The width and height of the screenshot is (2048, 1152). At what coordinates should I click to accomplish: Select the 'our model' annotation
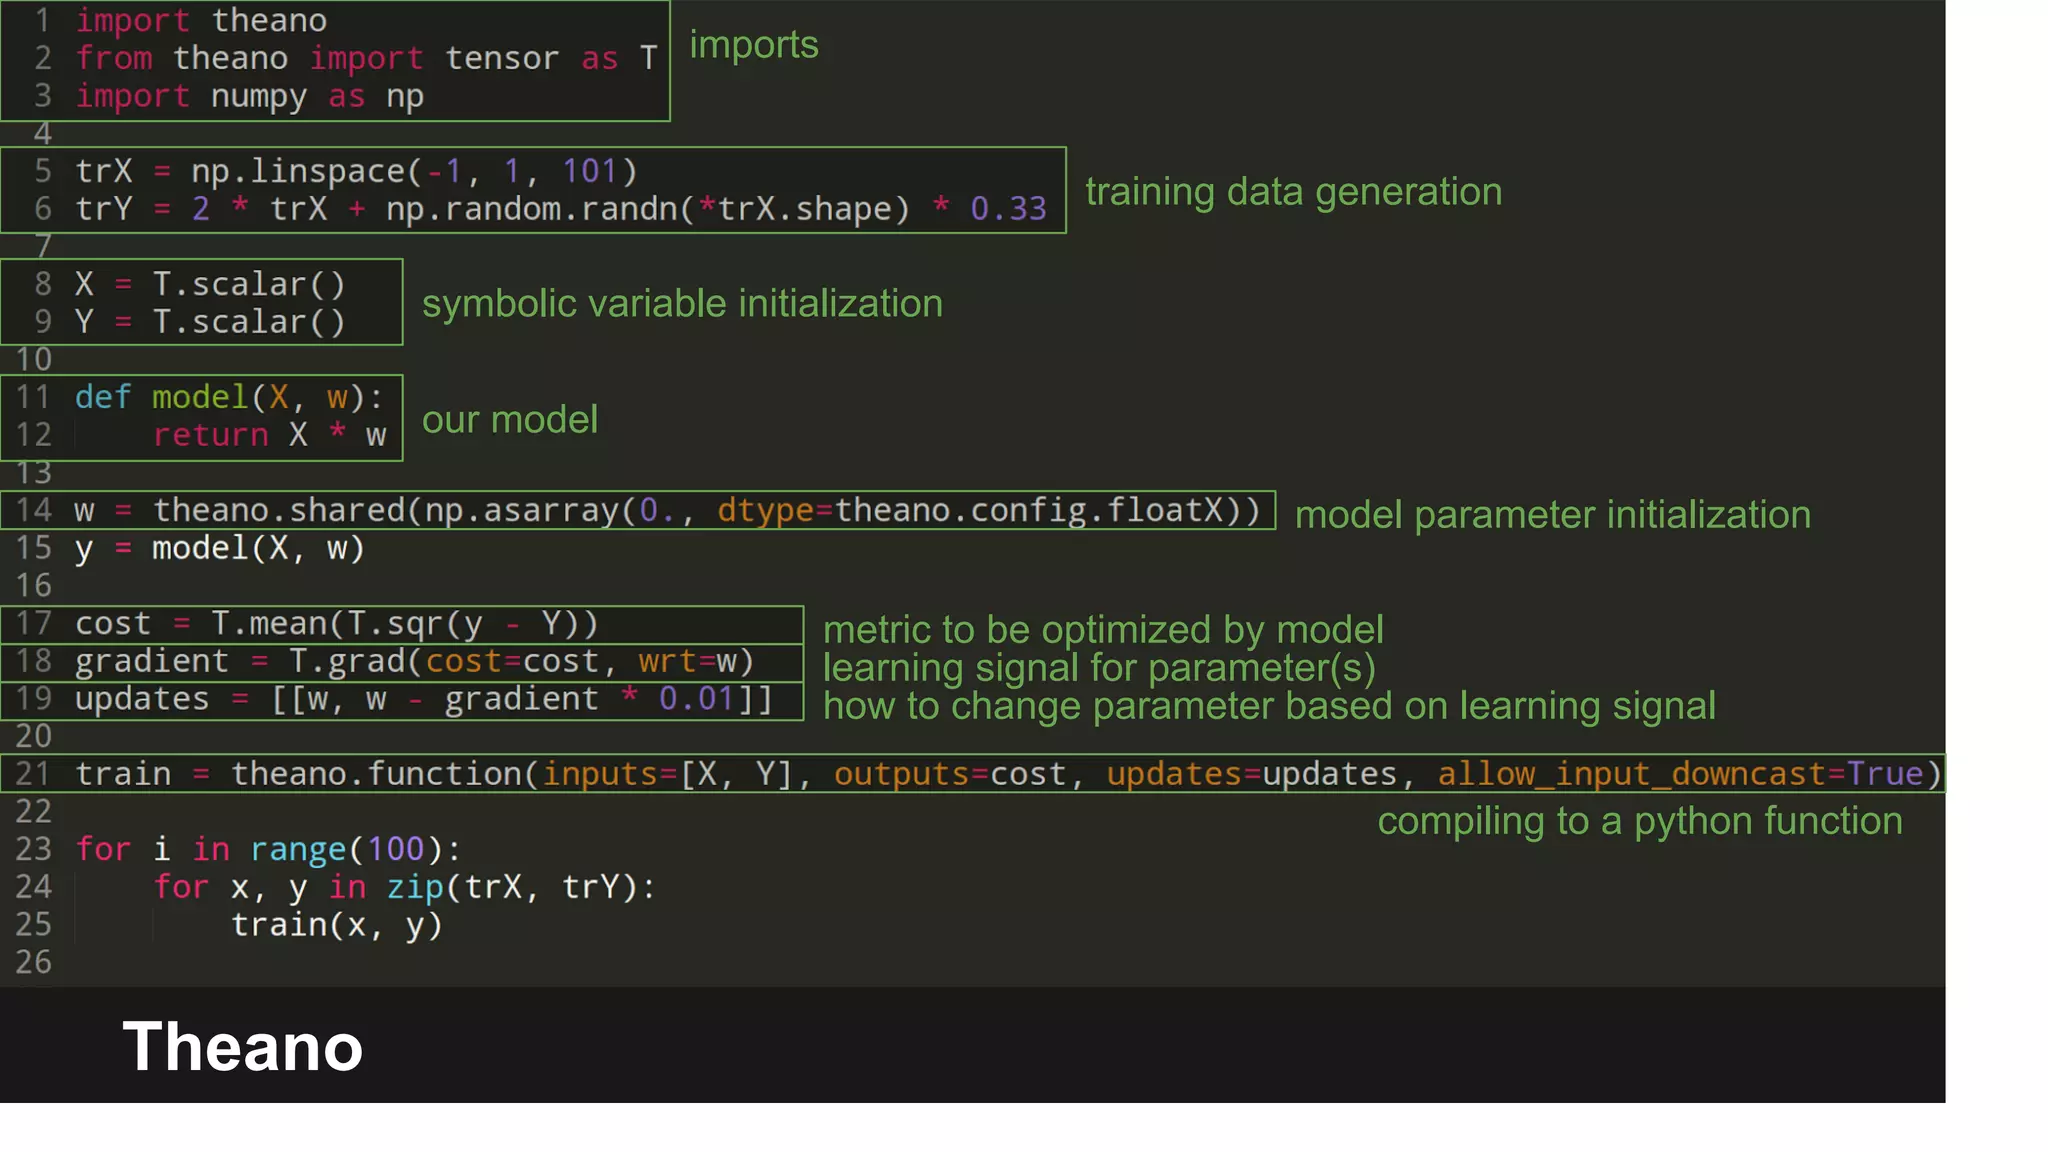coord(510,420)
